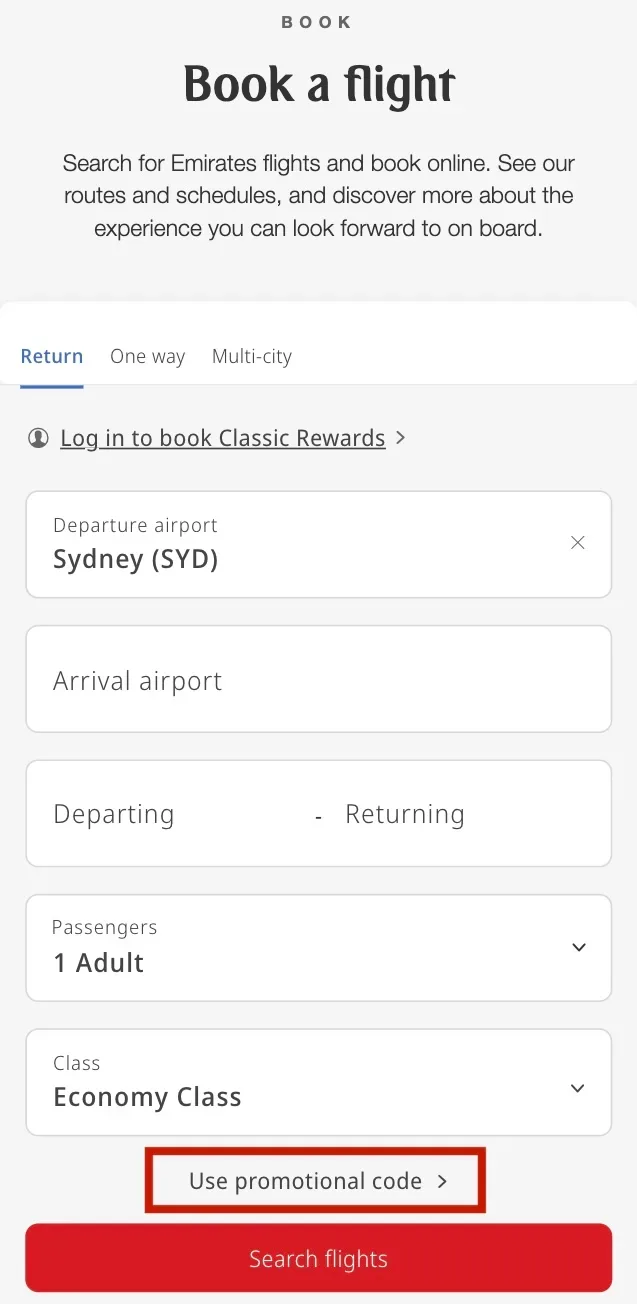637x1304 pixels.
Task: Click the Book a flight heading
Action: [318, 85]
